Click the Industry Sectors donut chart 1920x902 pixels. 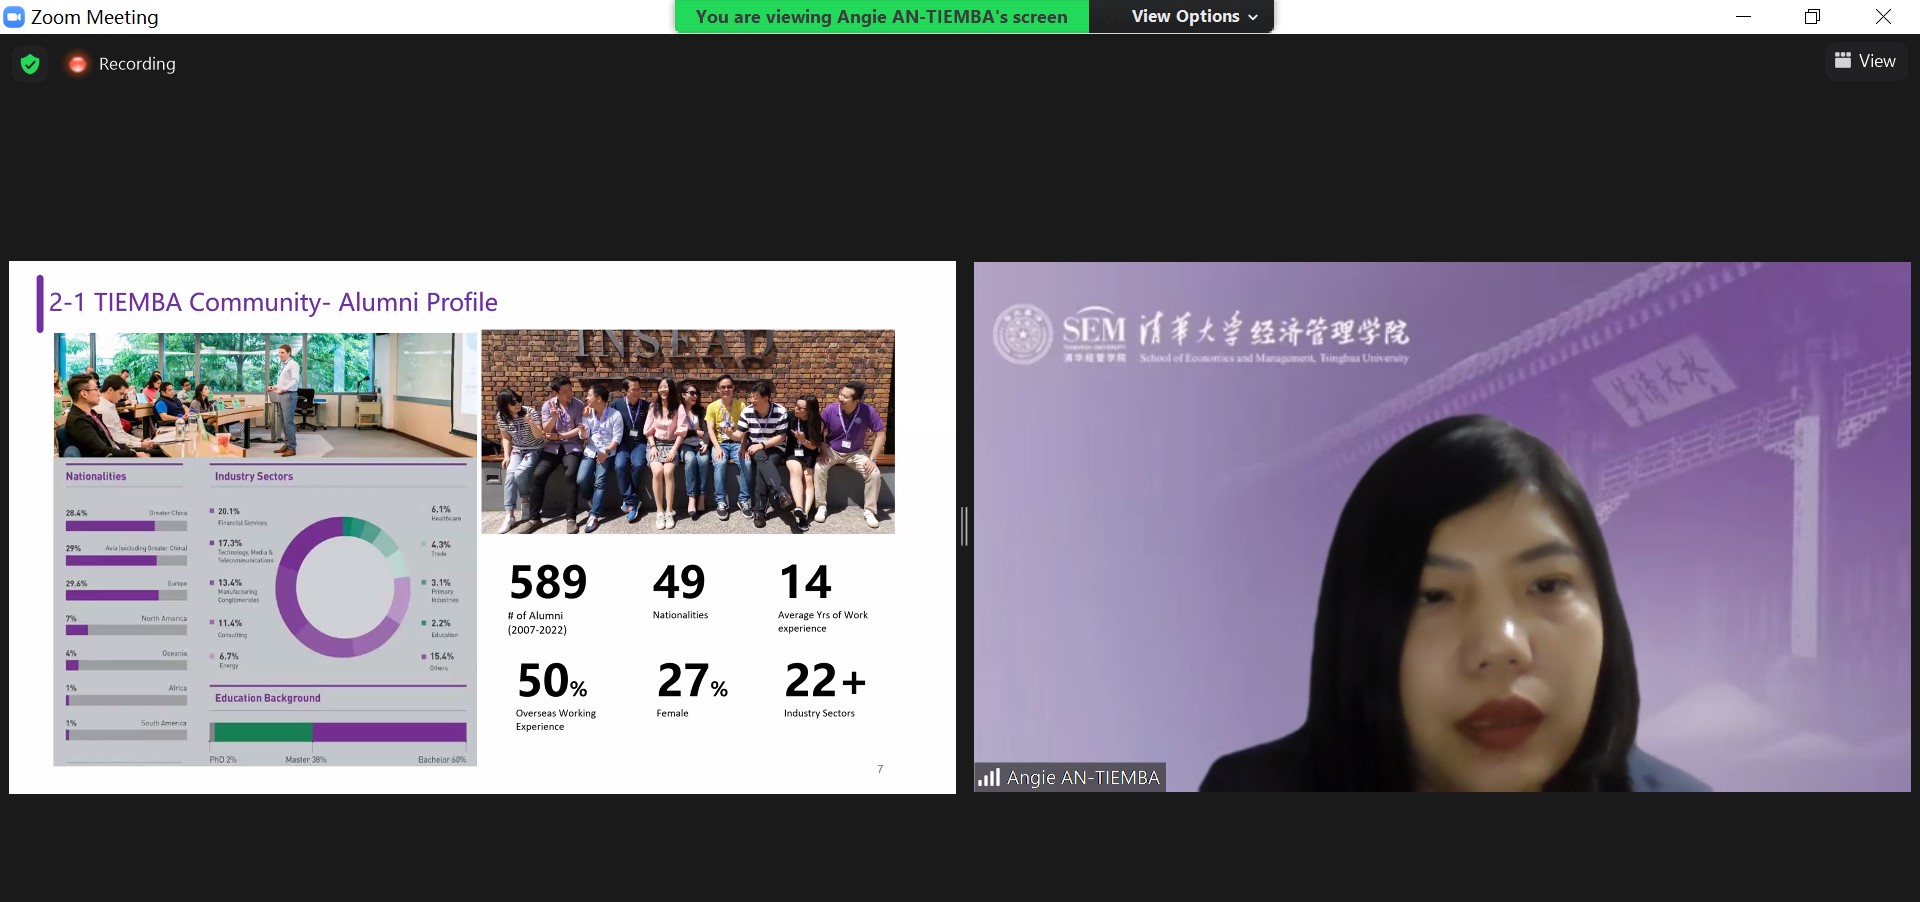click(343, 586)
